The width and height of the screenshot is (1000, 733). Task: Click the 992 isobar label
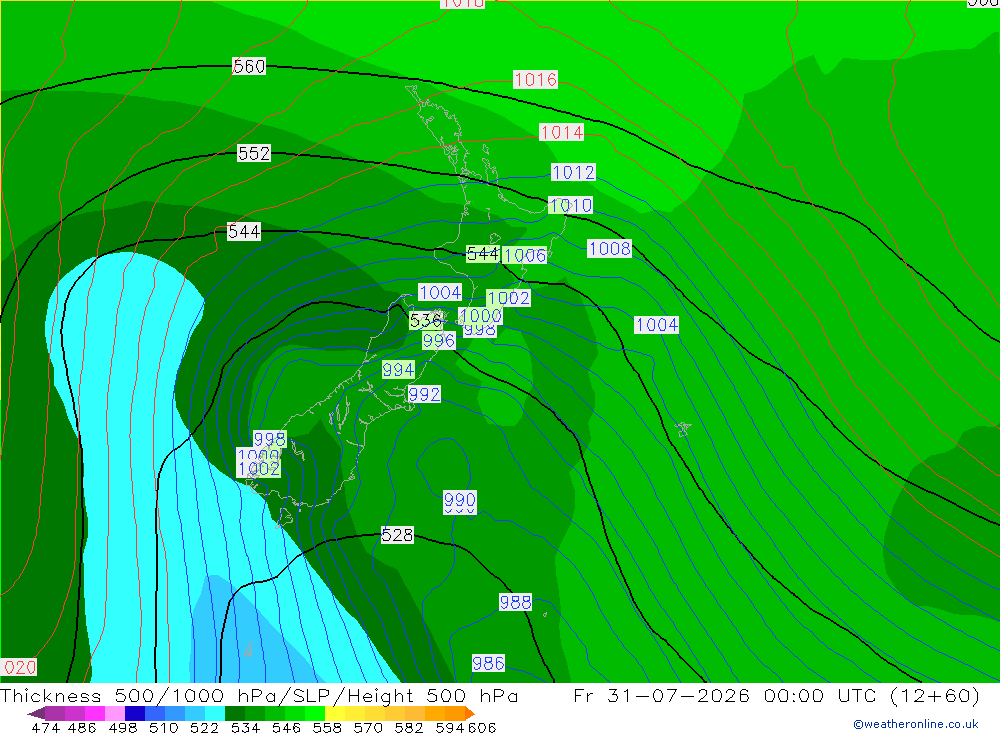(x=423, y=394)
